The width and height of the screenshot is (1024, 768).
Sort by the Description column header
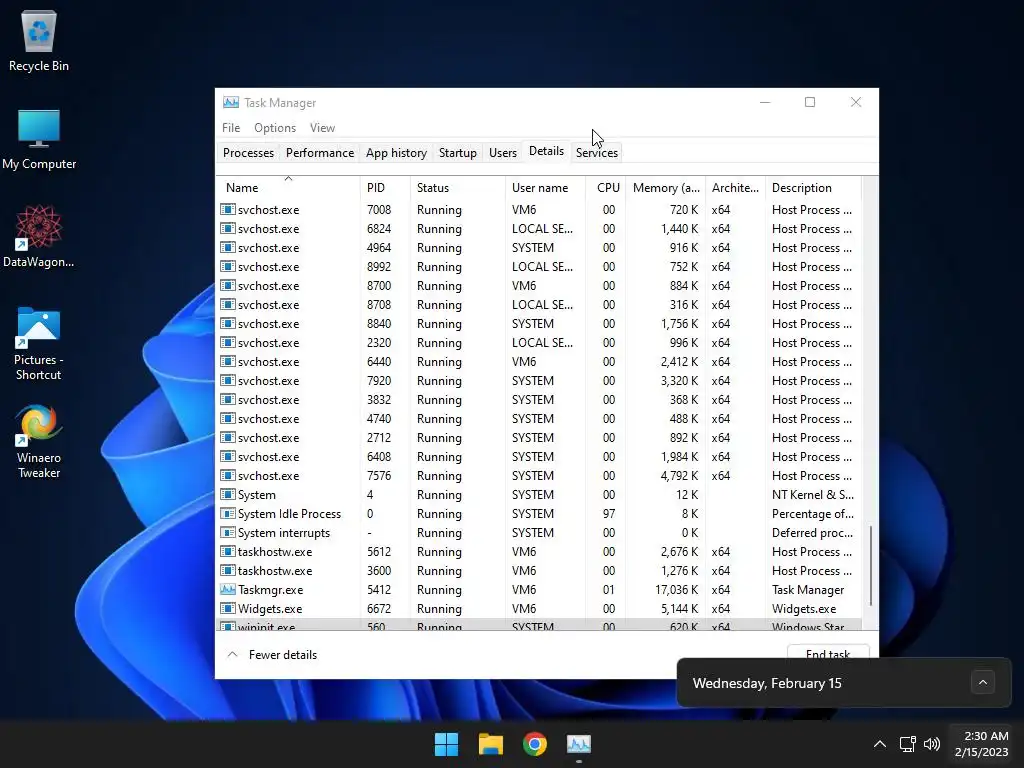coord(813,187)
